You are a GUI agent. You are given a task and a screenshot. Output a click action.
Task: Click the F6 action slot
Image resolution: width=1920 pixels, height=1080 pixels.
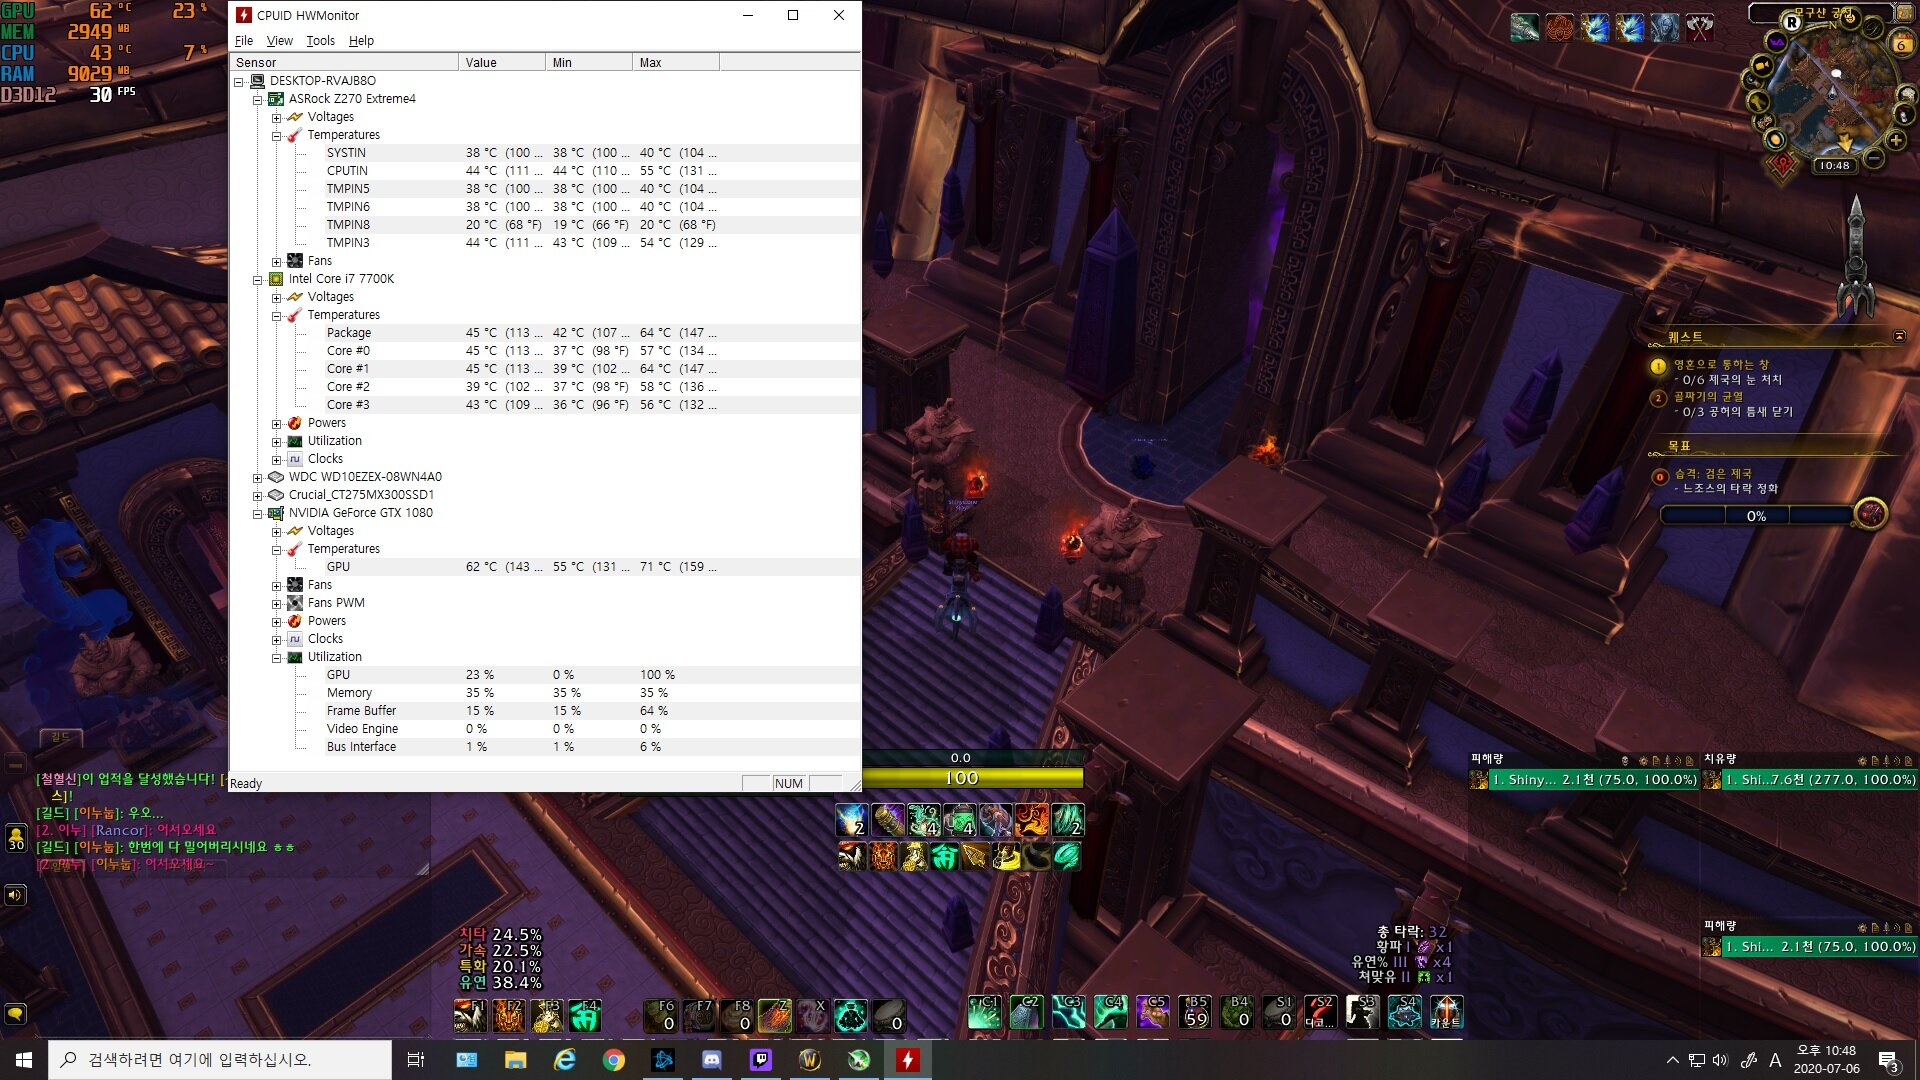(x=660, y=1015)
